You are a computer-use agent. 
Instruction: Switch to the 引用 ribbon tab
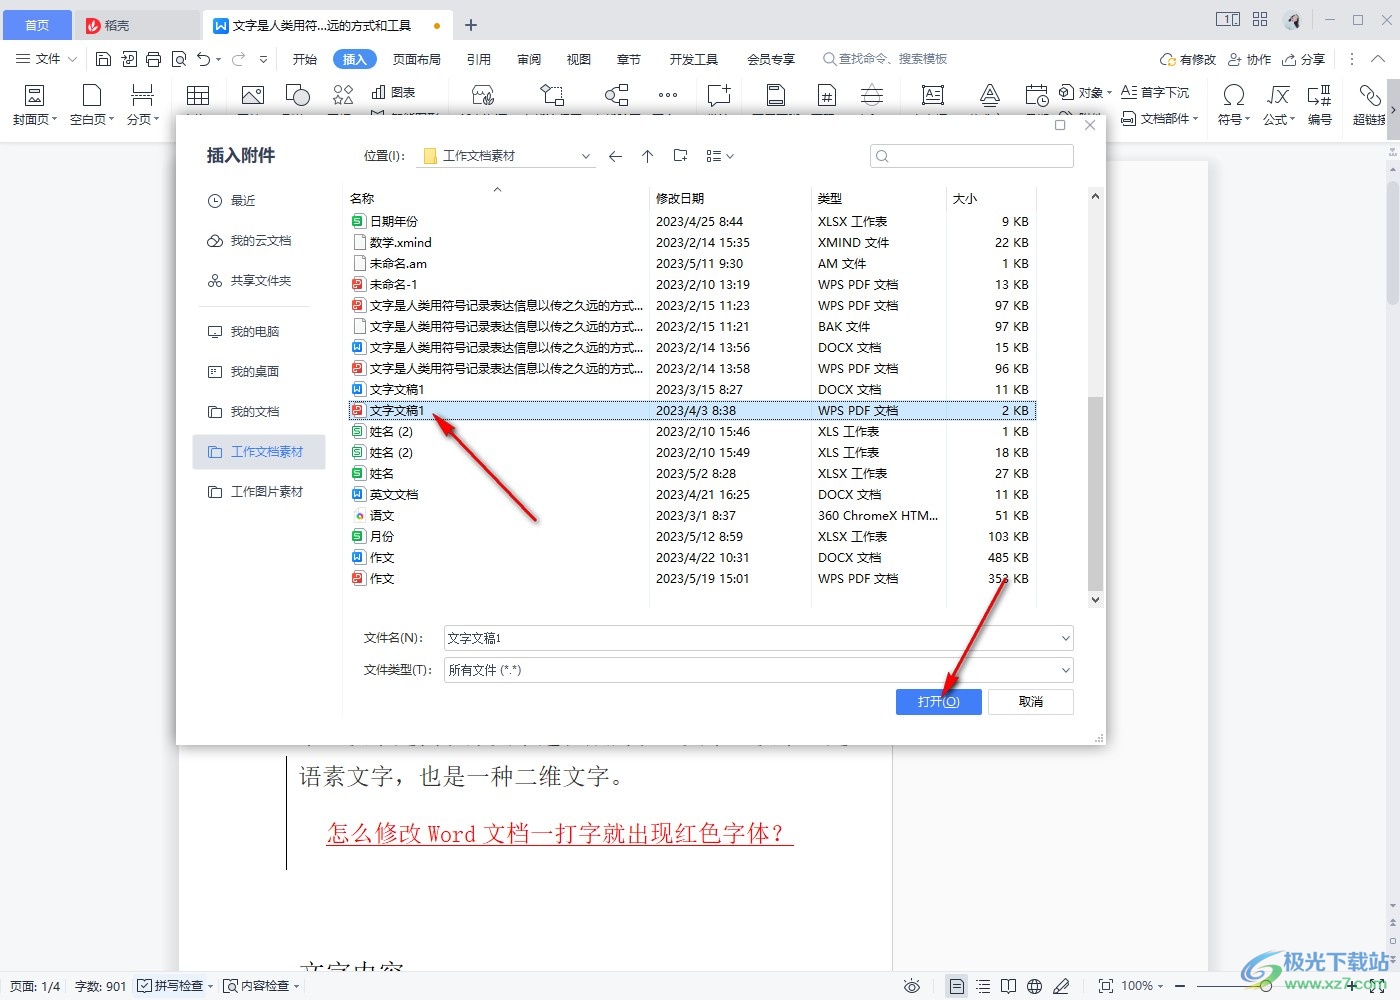(x=479, y=59)
